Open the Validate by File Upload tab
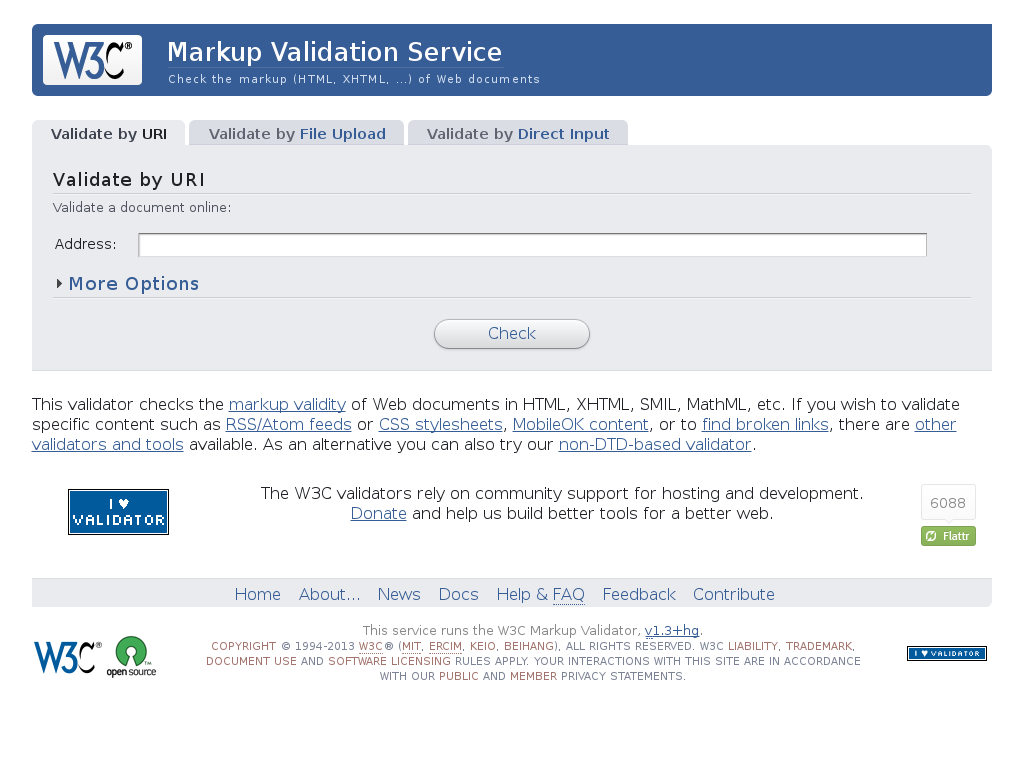 (x=297, y=134)
